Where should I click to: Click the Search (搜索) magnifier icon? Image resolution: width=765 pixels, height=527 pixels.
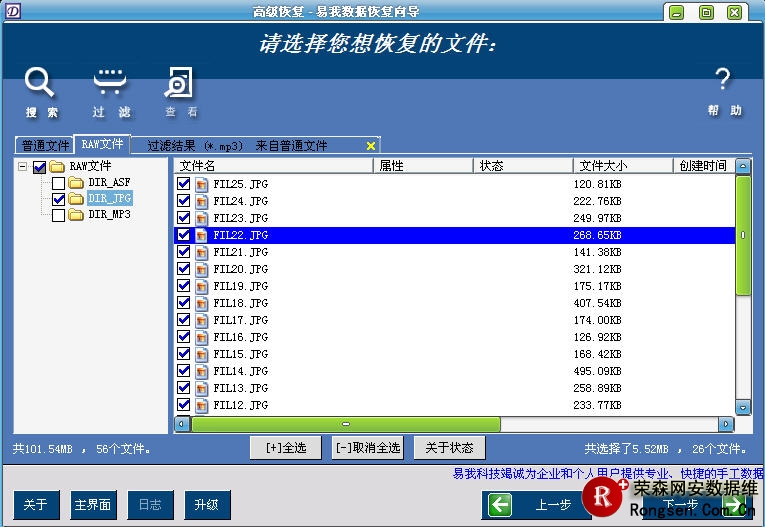tap(40, 82)
